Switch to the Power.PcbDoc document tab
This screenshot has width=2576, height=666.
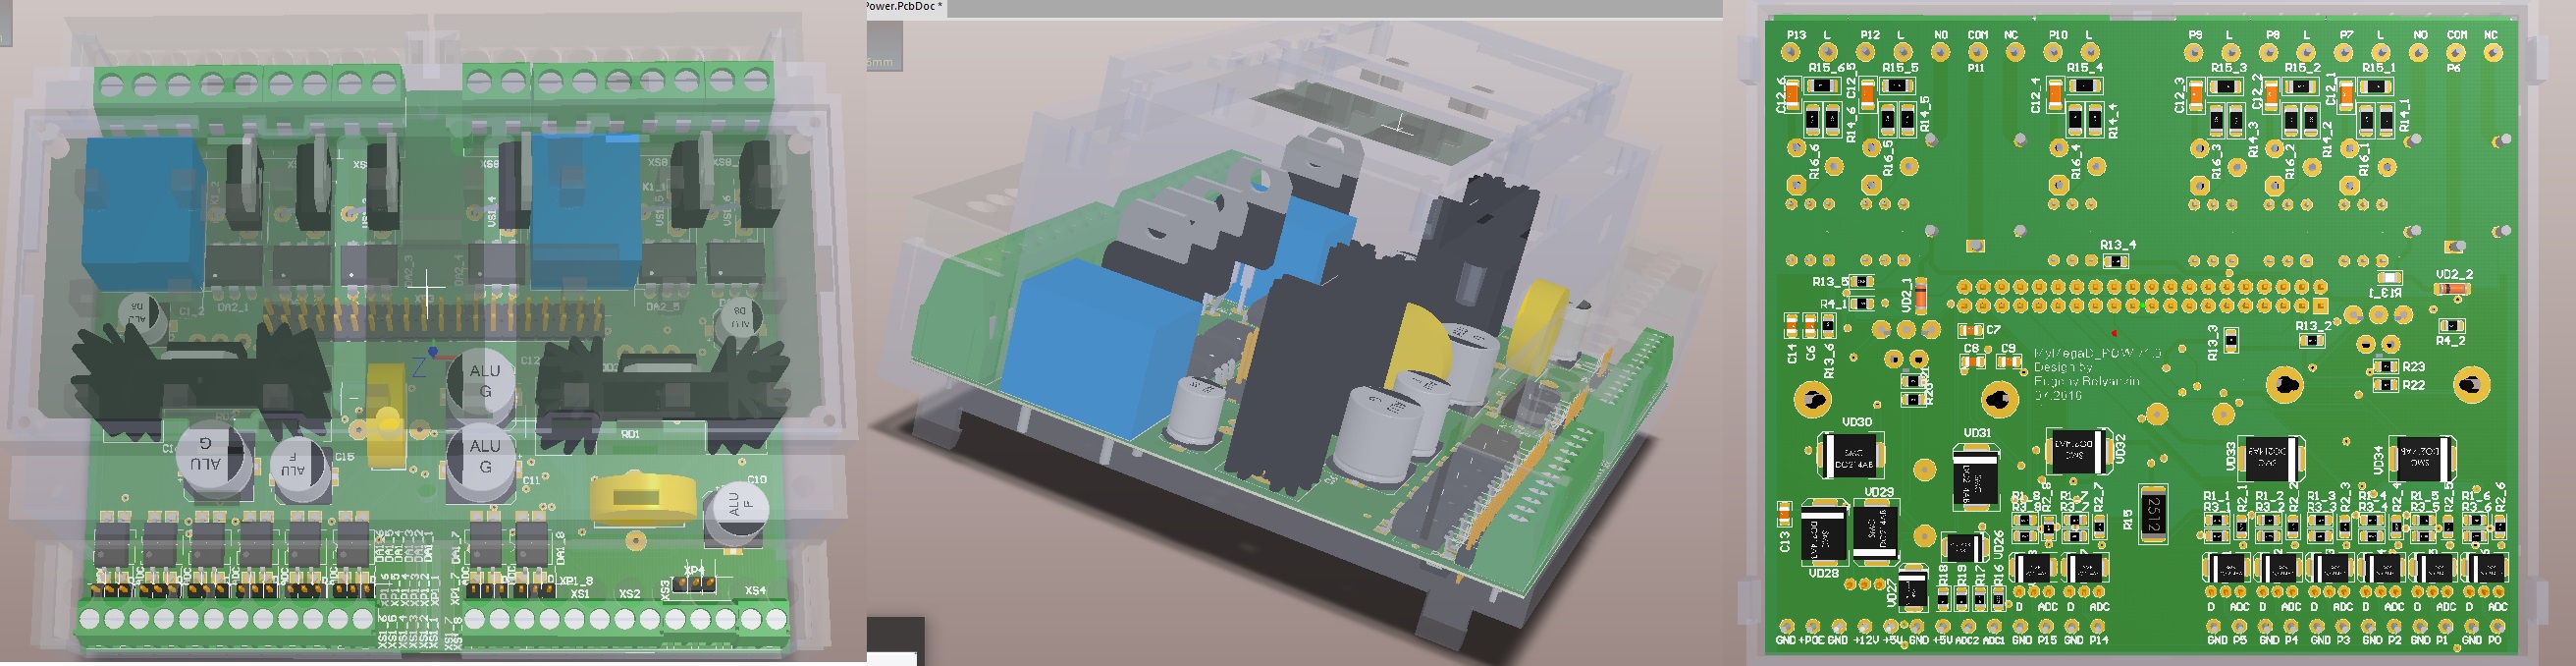coord(905,7)
